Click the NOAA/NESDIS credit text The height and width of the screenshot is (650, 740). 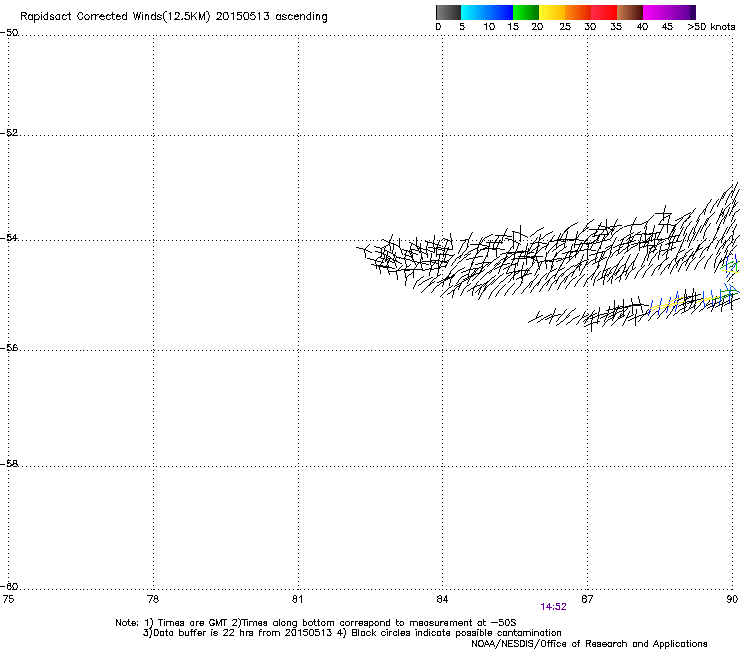[x=589, y=643]
